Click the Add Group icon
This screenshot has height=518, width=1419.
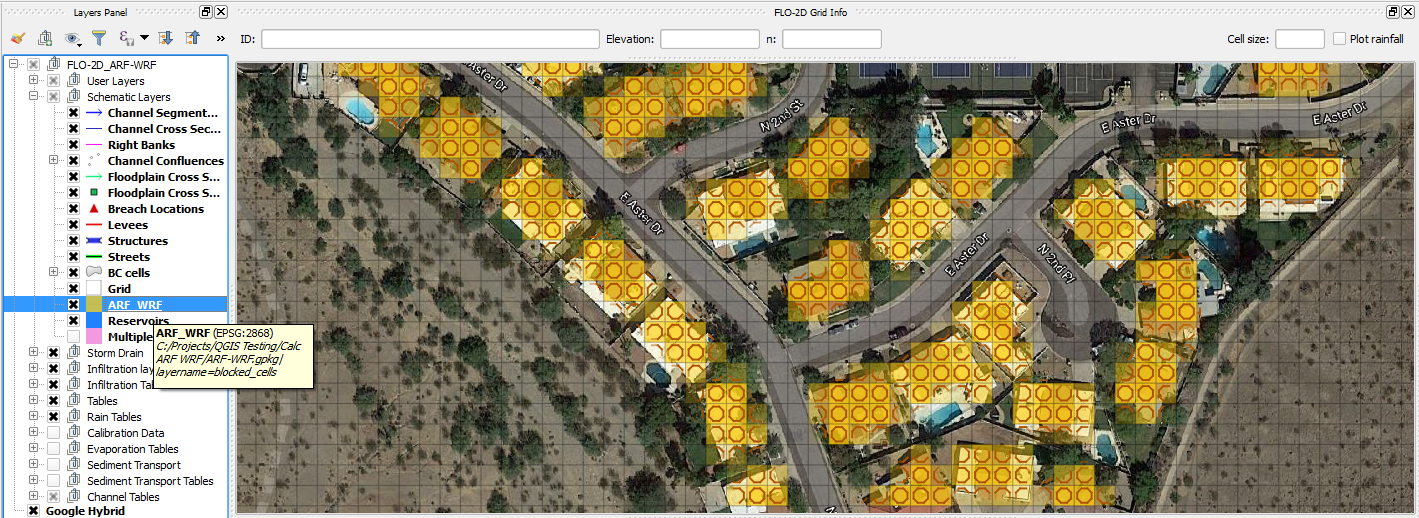click(x=45, y=39)
